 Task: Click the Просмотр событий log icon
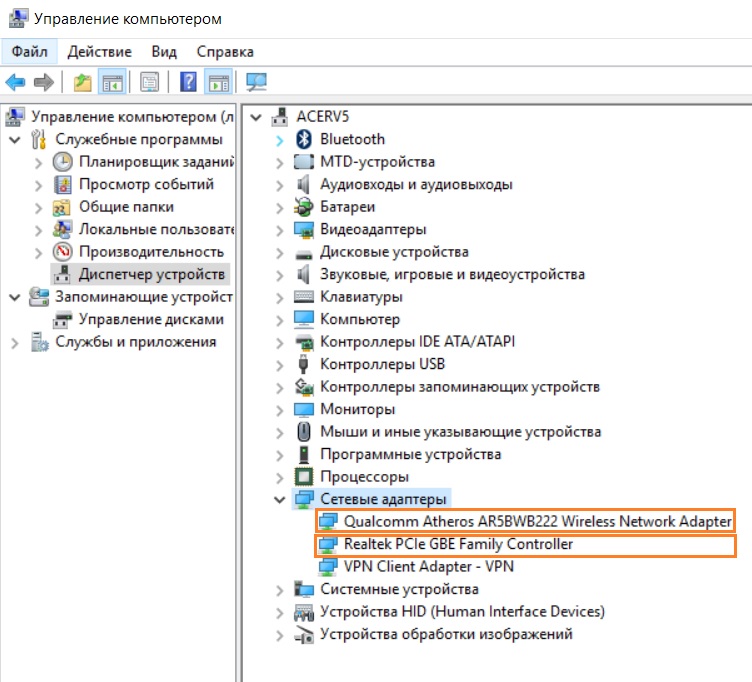pos(63,184)
